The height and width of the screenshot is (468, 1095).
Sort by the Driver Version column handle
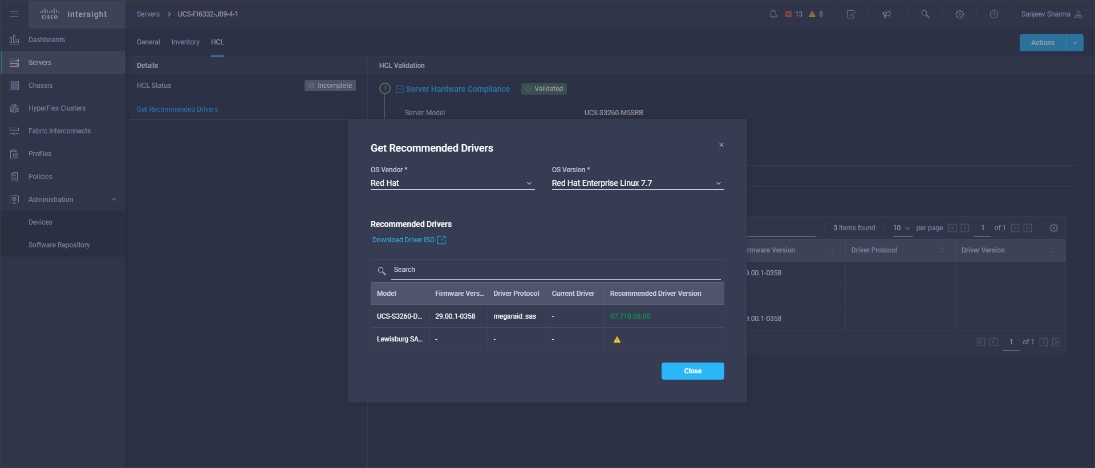[1052, 250]
